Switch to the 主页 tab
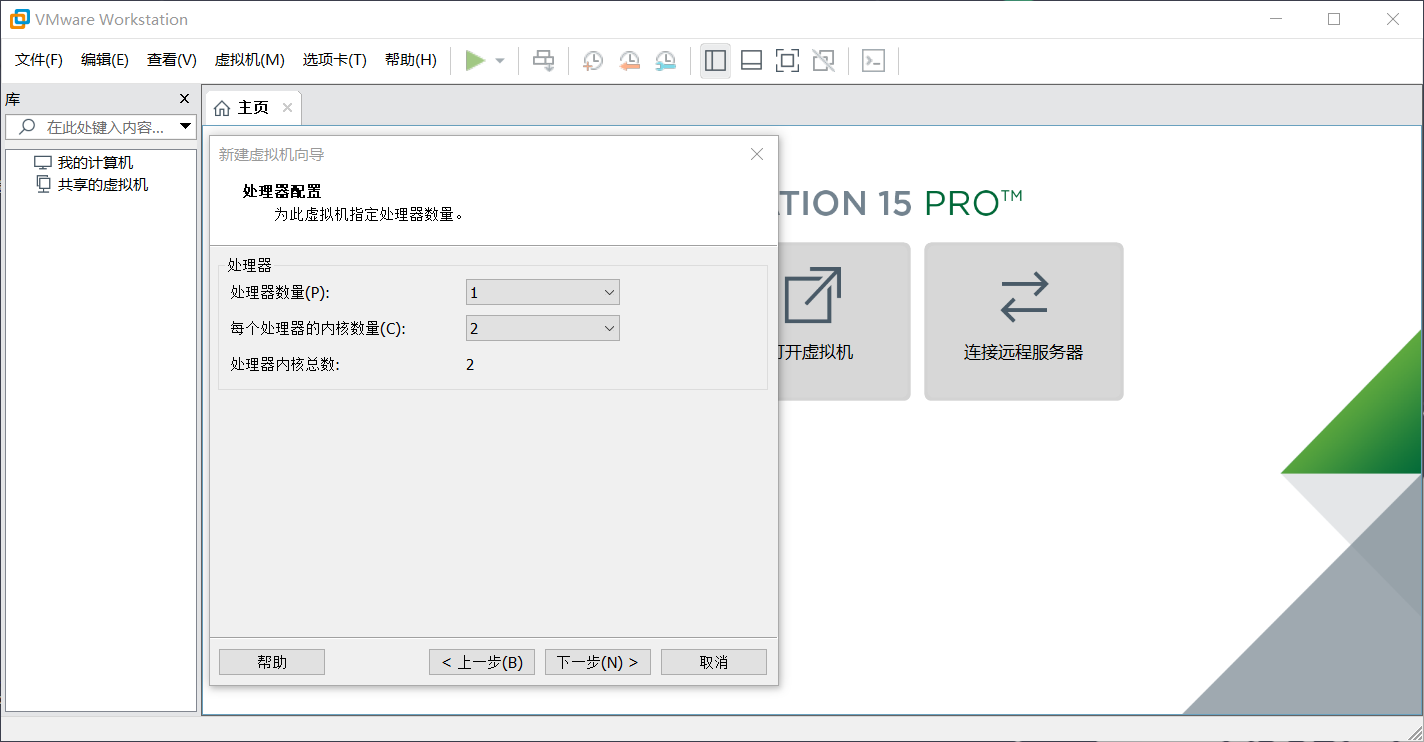The width and height of the screenshot is (1424, 742). coord(253,108)
